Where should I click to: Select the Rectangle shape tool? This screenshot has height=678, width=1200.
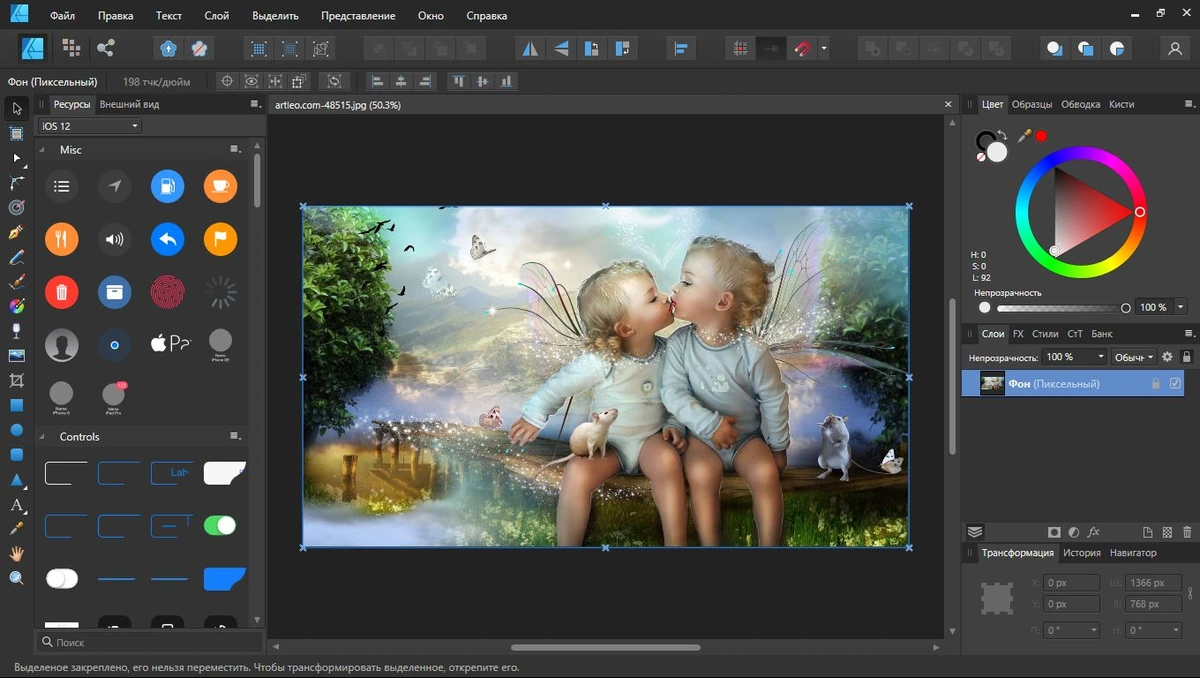coord(17,405)
